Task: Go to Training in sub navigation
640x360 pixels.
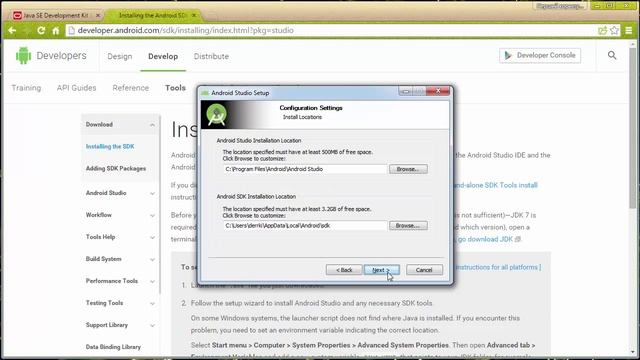Action: tap(26, 88)
